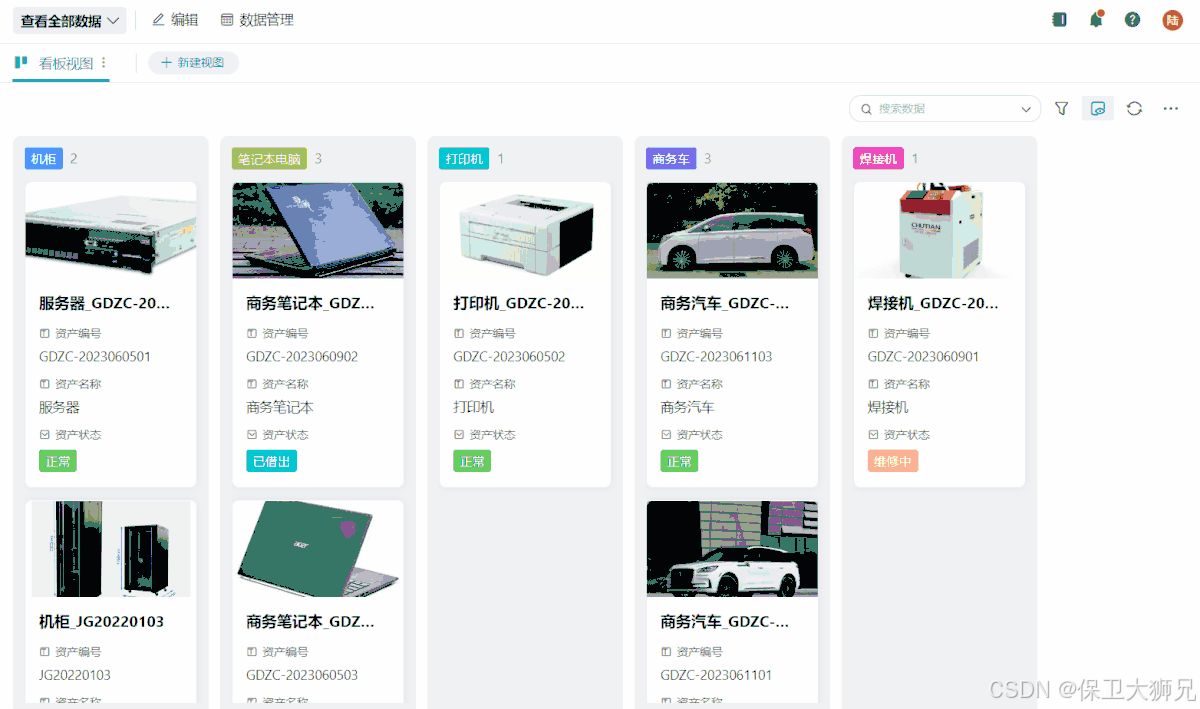Click the 打印机 column tag
Screen dimensions: 1200x709
tap(464, 159)
